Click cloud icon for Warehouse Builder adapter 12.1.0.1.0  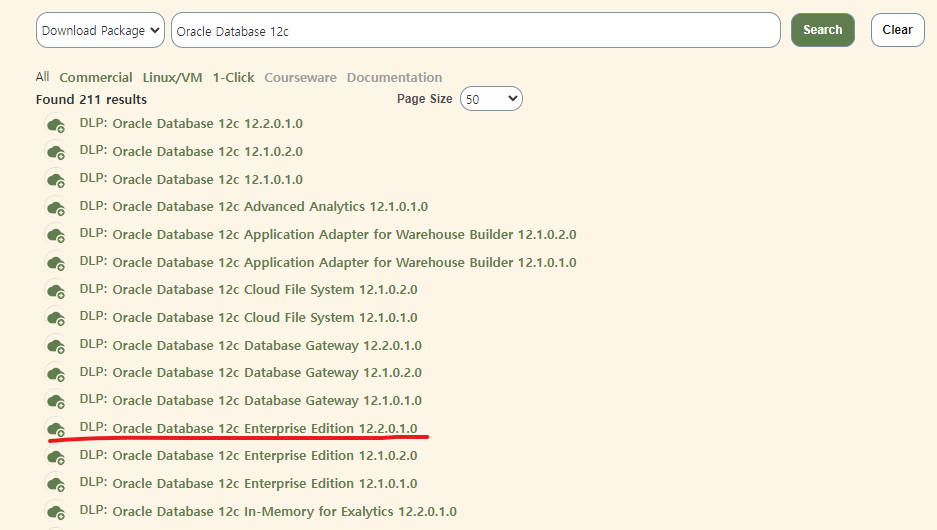[x=56, y=263]
